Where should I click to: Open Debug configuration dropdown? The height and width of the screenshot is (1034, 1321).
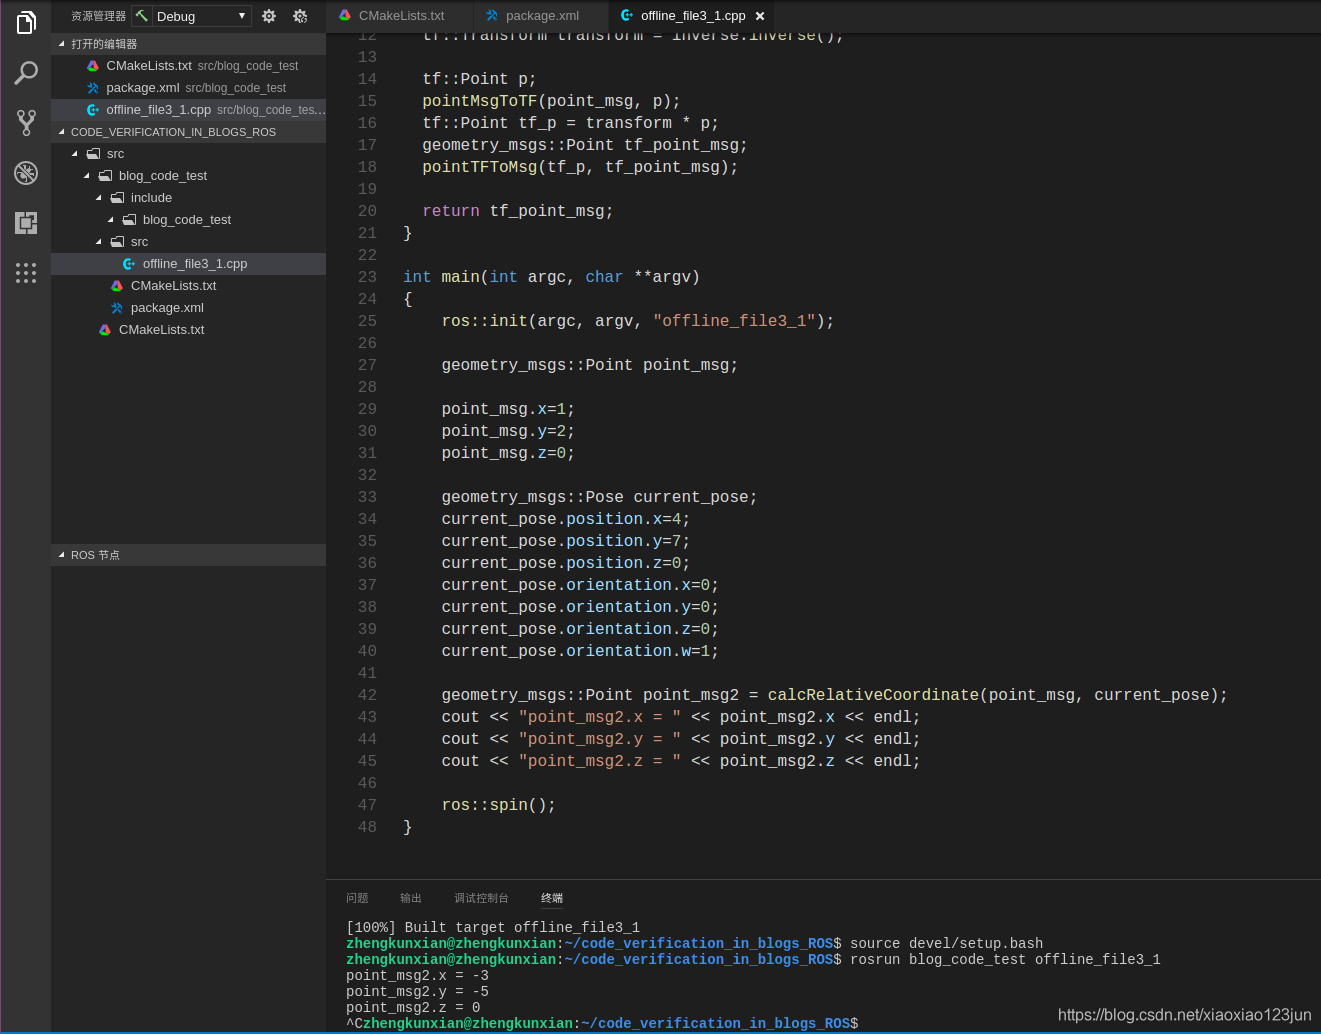[x=200, y=16]
